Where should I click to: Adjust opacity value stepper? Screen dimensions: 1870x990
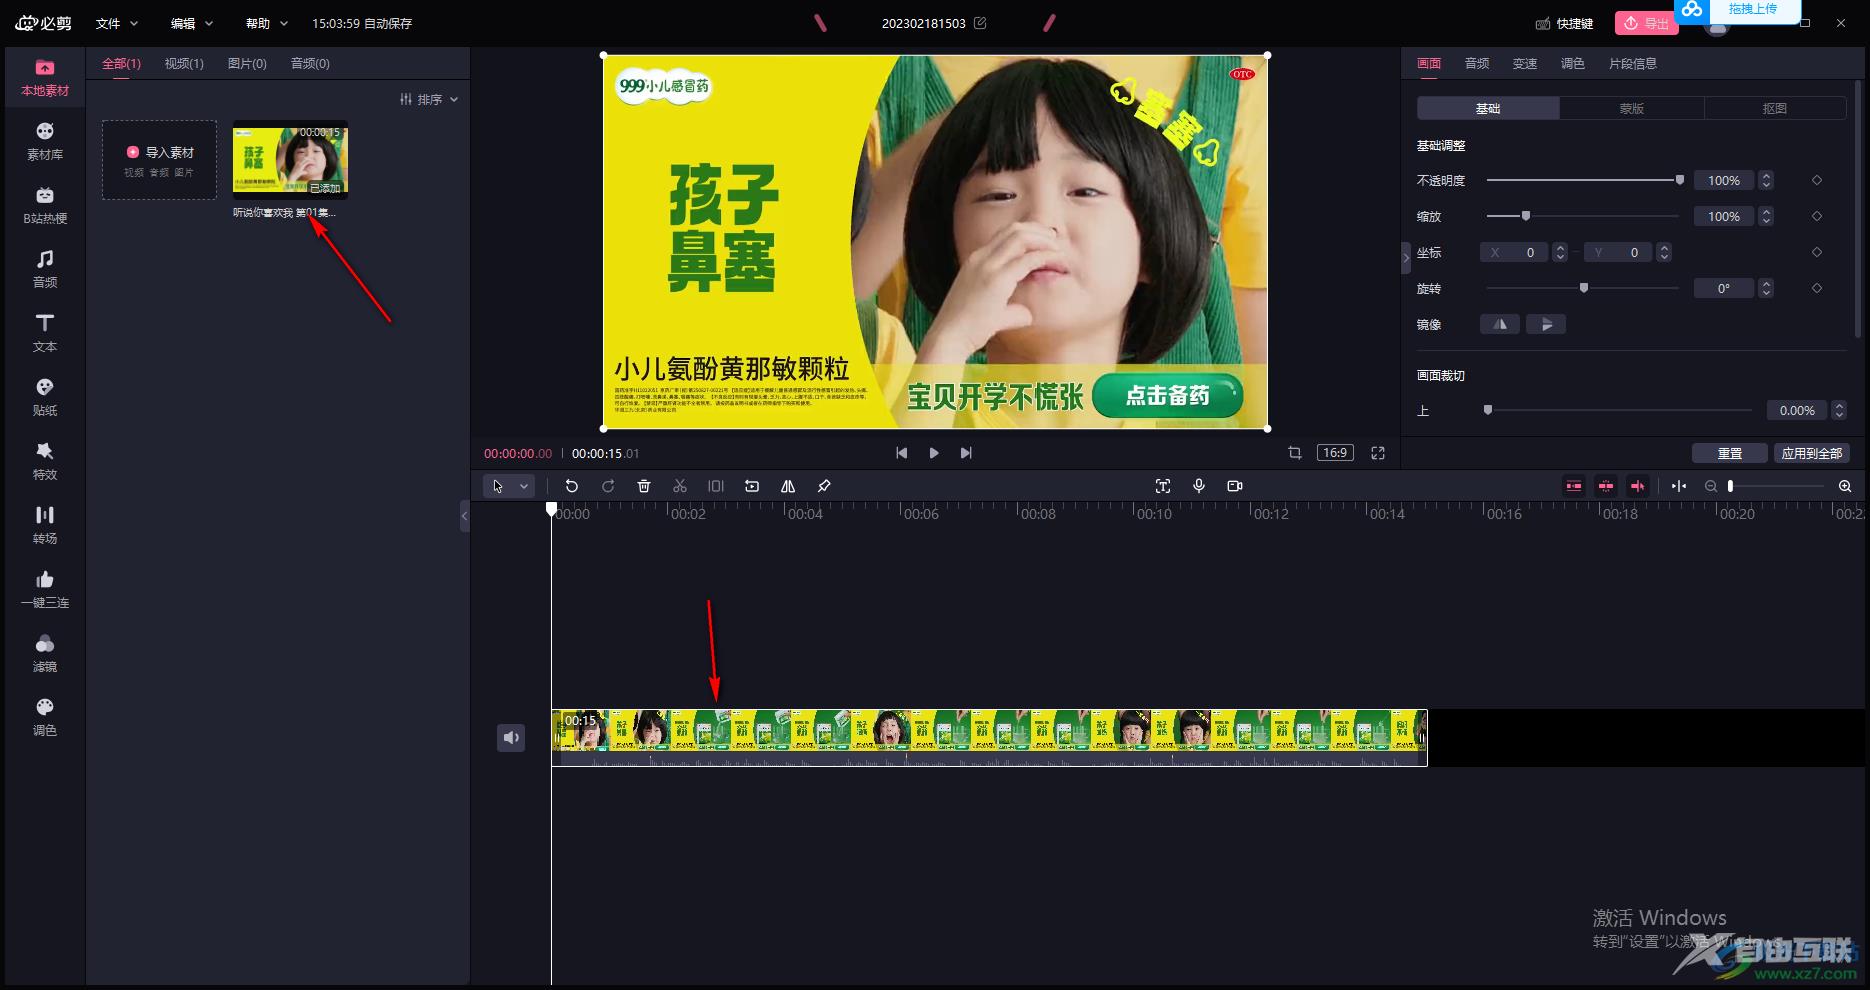[x=1766, y=180]
